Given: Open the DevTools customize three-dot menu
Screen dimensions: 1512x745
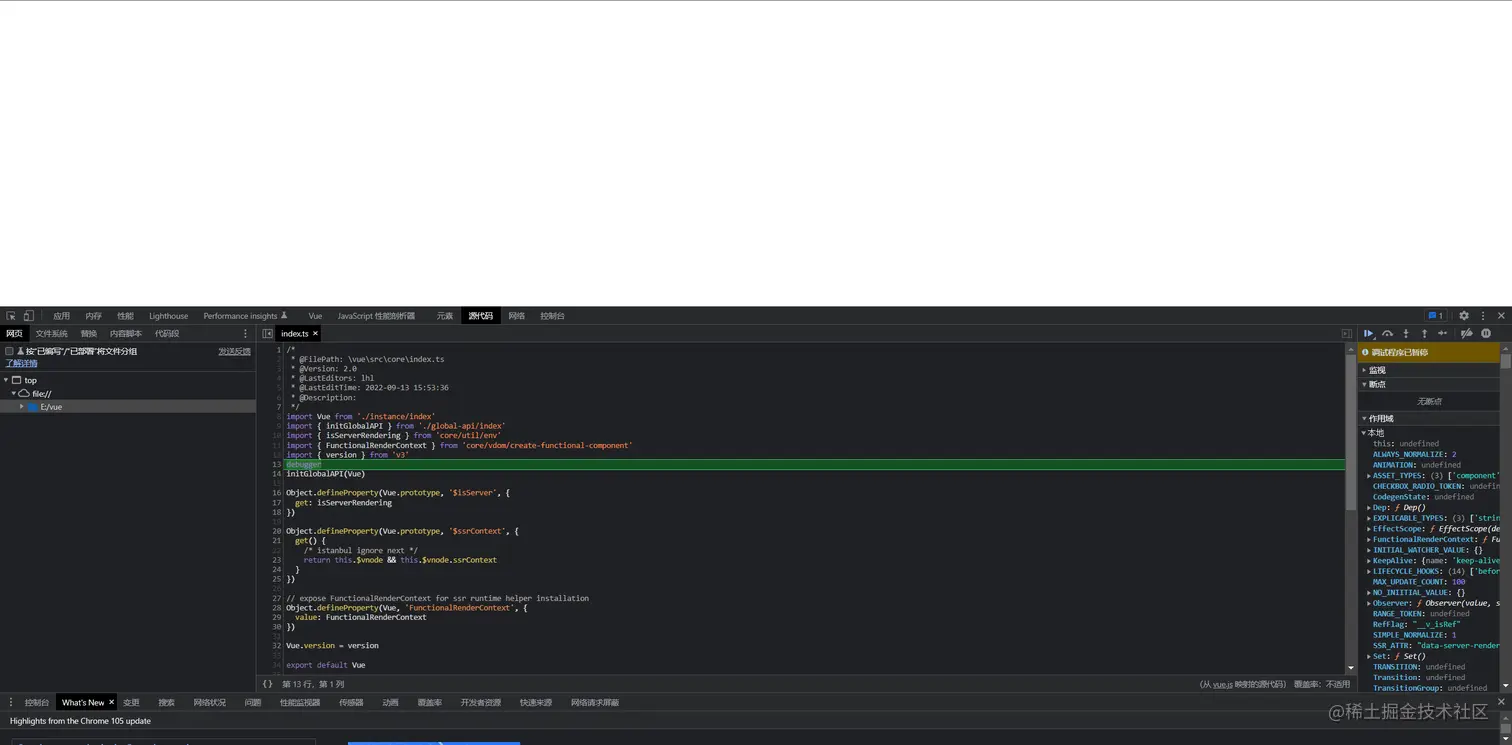Looking at the screenshot, I should 1483,316.
